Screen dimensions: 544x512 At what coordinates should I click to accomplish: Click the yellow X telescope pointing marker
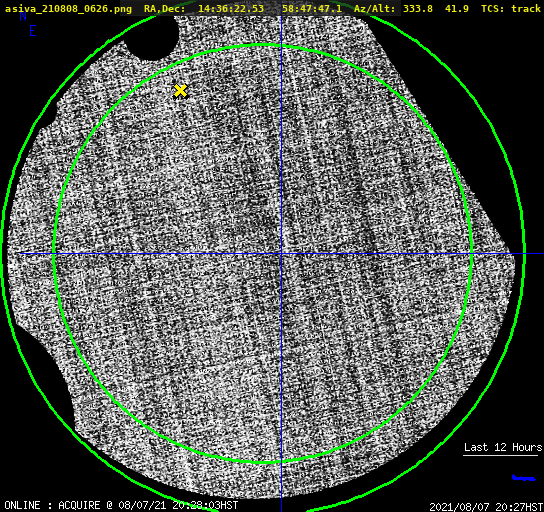[180, 91]
